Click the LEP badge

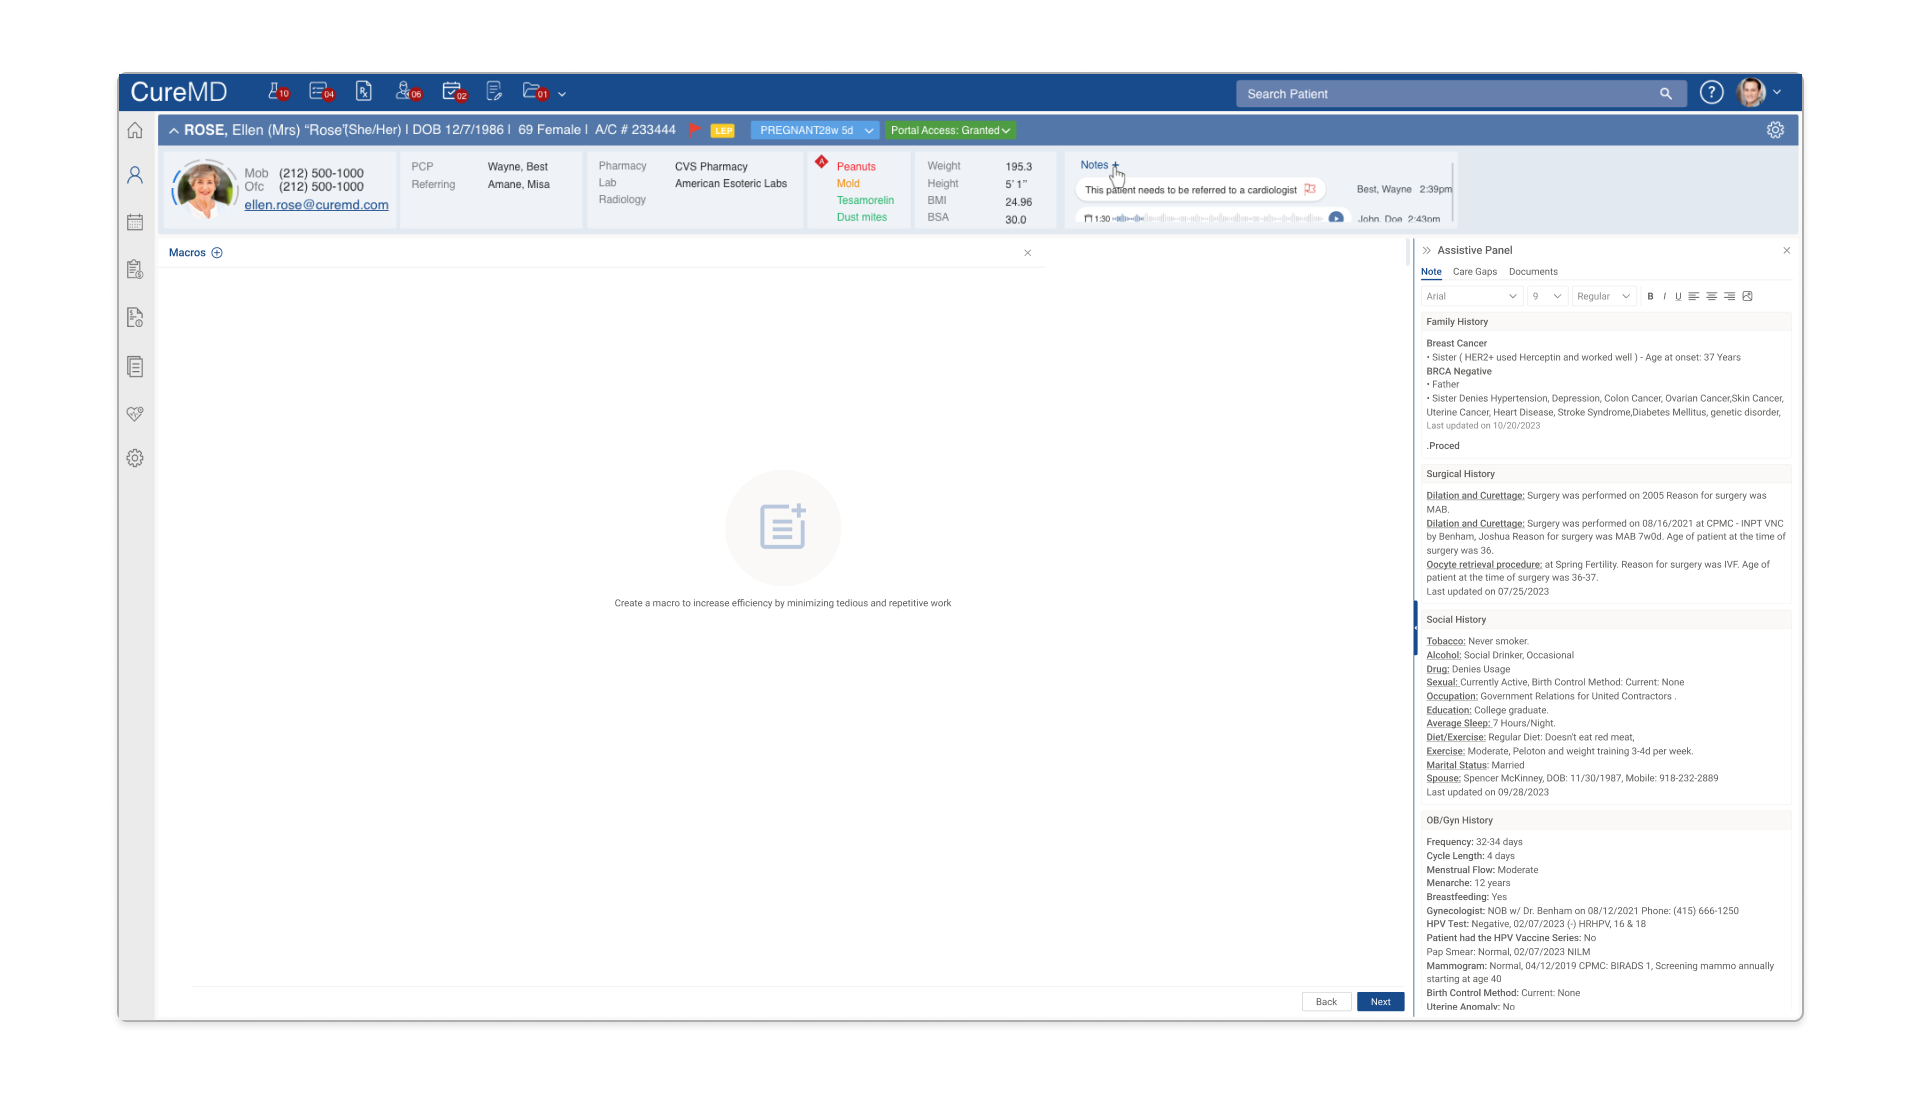pyautogui.click(x=723, y=131)
